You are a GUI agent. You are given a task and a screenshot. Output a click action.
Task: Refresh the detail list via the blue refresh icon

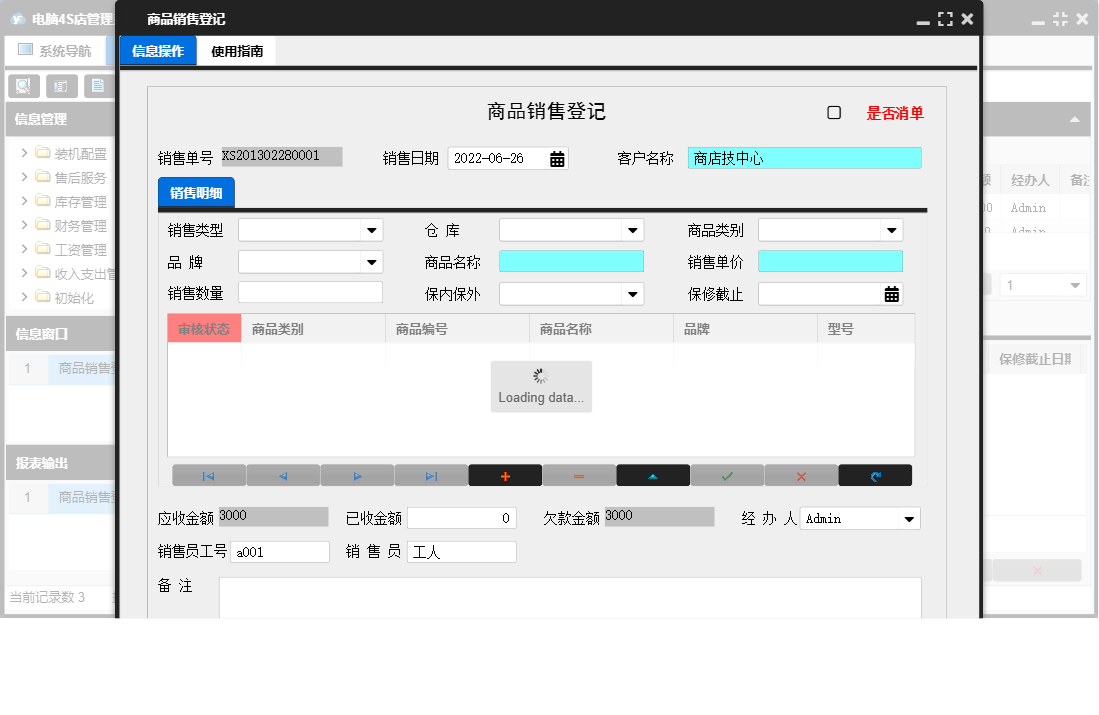click(875, 475)
